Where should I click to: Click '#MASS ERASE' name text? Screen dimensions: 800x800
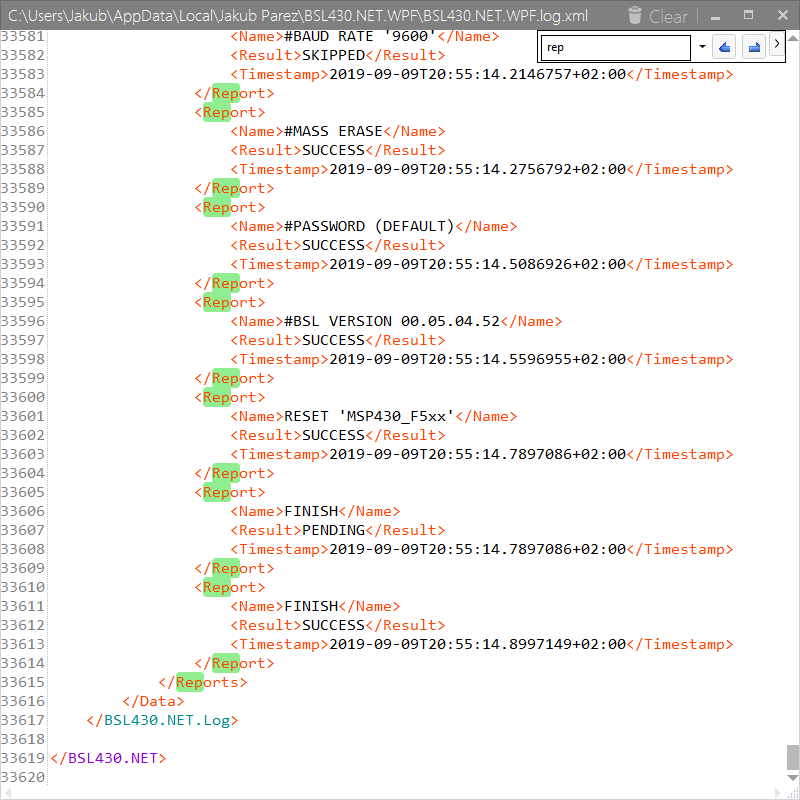coord(333,131)
